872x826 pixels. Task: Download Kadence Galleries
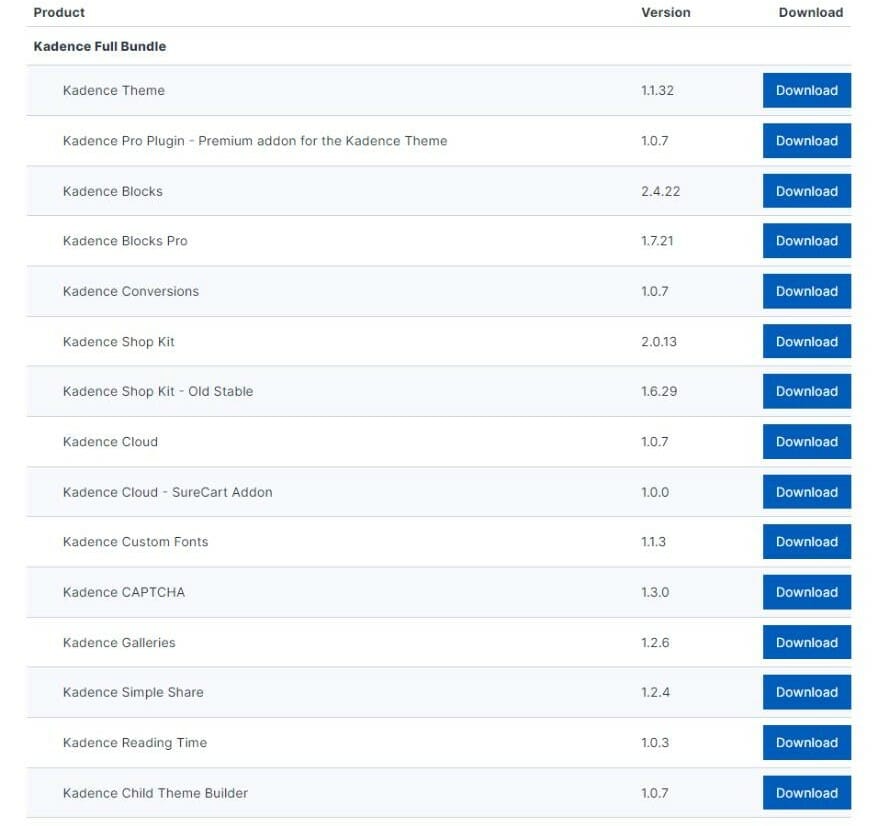pyautogui.click(x=806, y=642)
